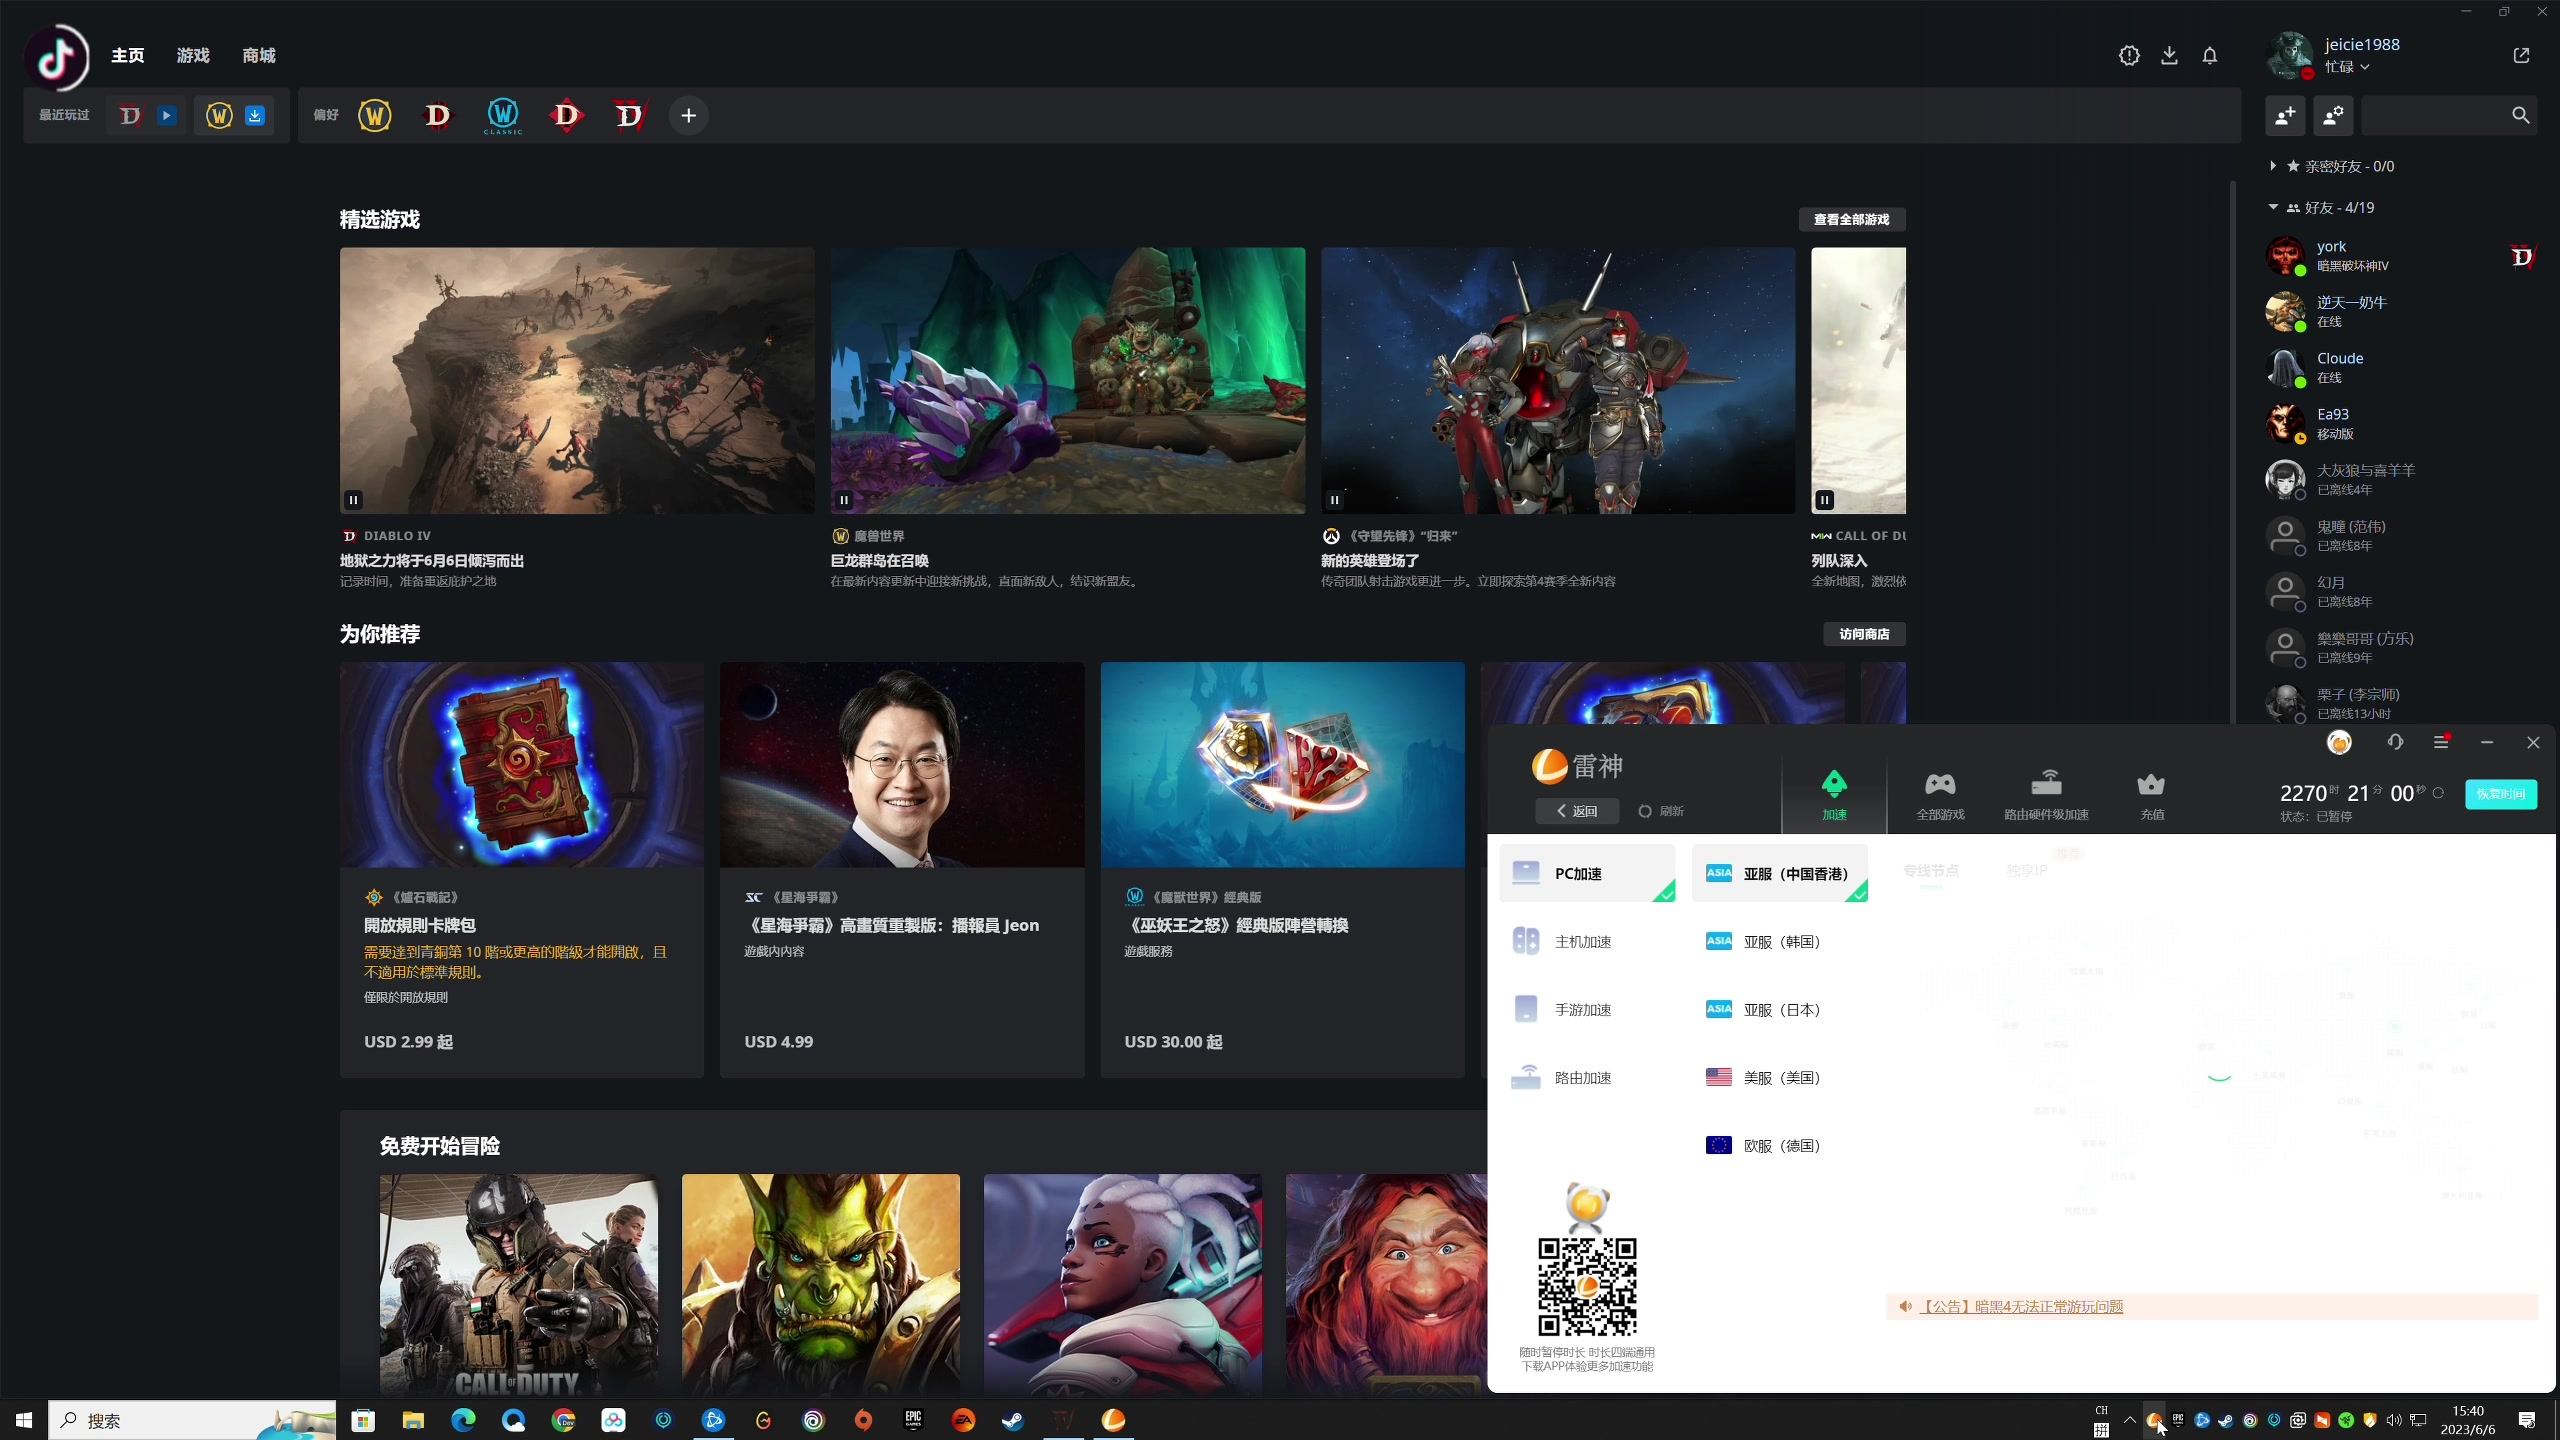Click the Windows search box
The image size is (2560, 1440).
tap(192, 1420)
